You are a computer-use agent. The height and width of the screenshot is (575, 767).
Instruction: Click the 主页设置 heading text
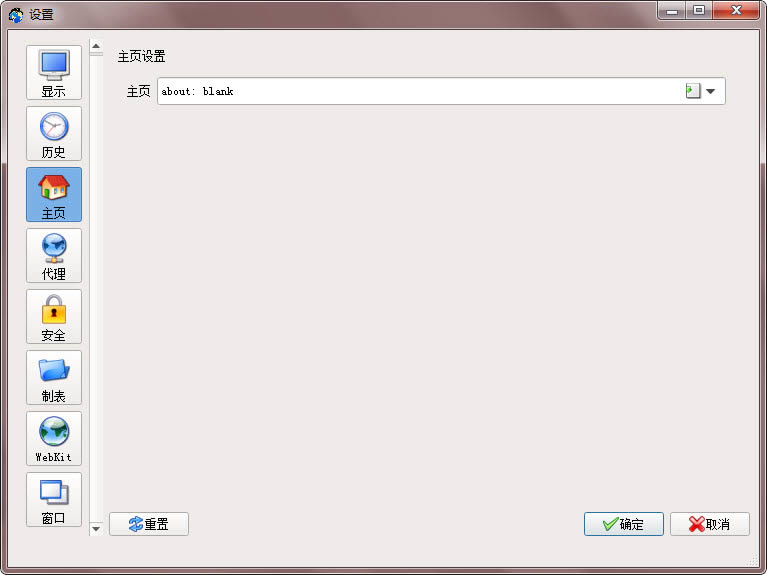click(141, 57)
